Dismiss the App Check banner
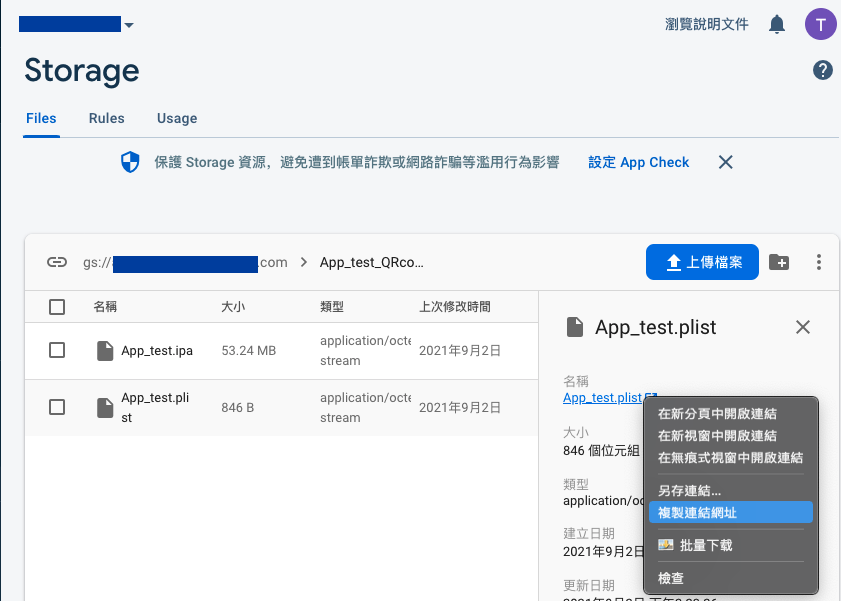Viewport: 841px width, 601px height. tap(725, 162)
